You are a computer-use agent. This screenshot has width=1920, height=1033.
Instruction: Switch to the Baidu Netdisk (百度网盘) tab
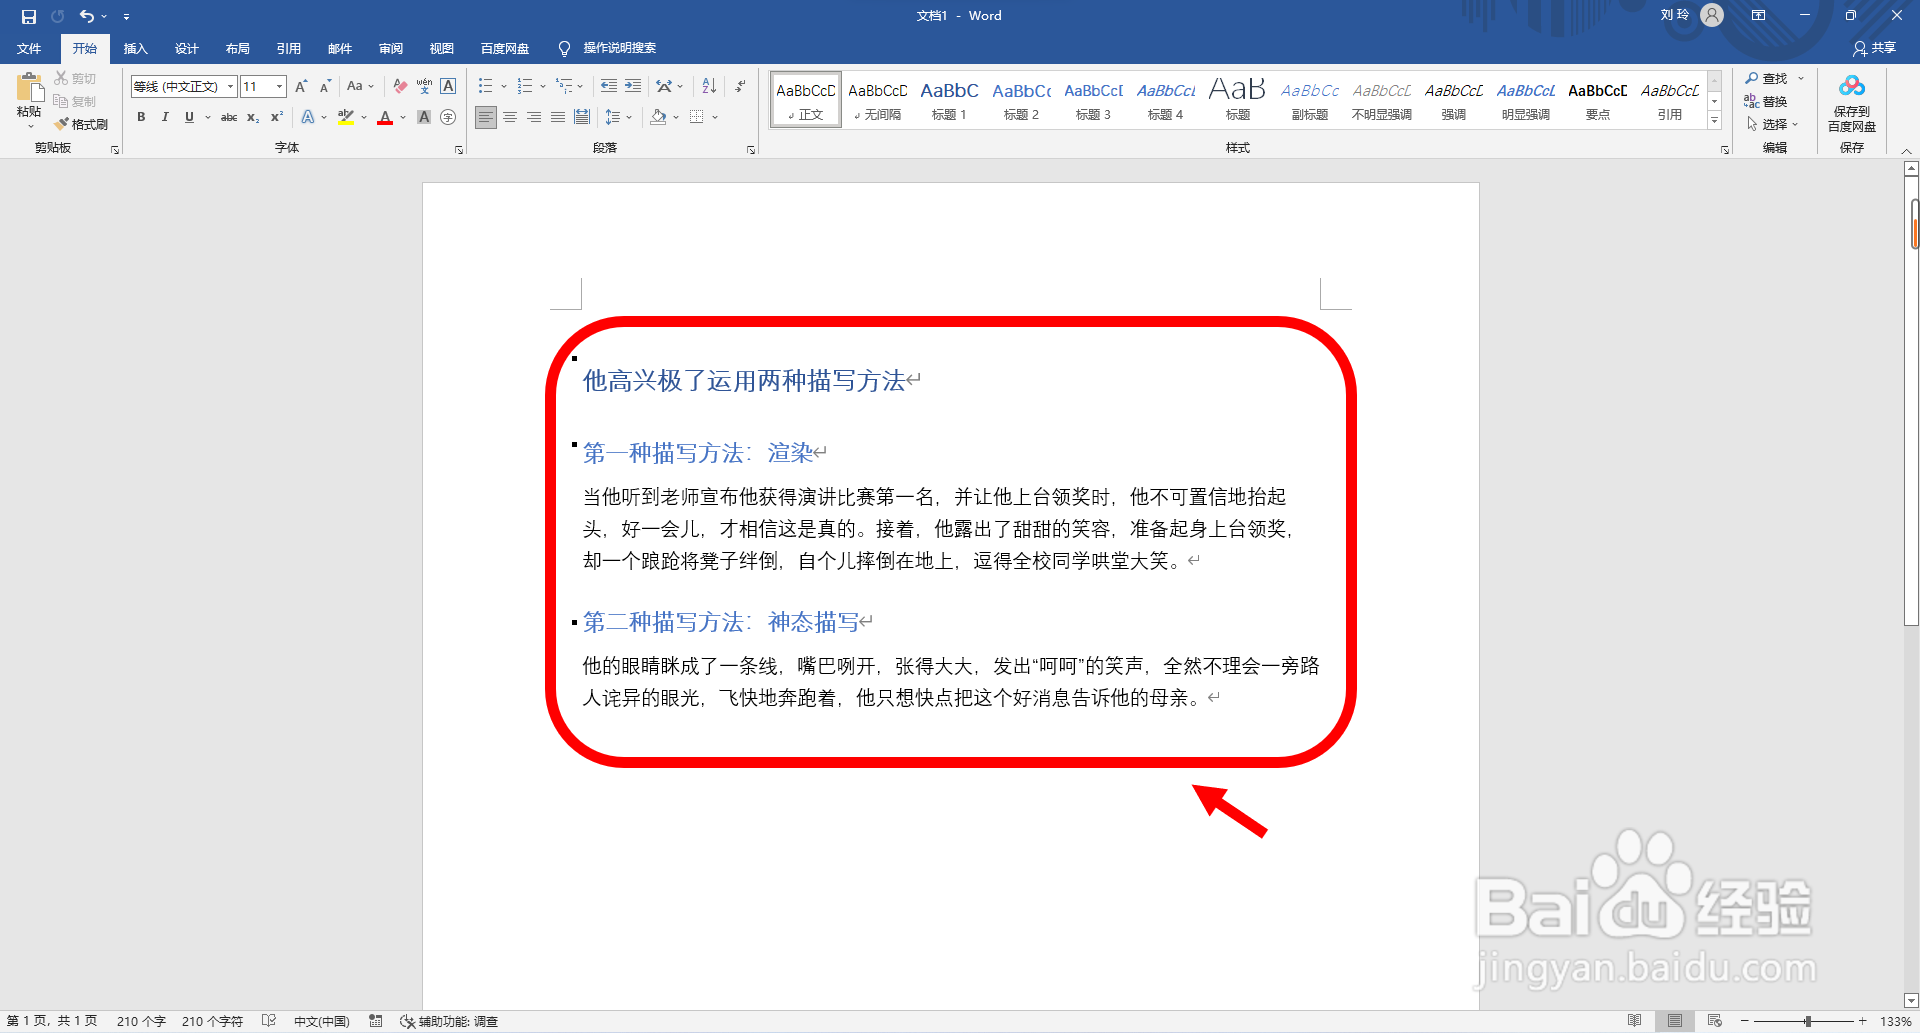coord(504,48)
